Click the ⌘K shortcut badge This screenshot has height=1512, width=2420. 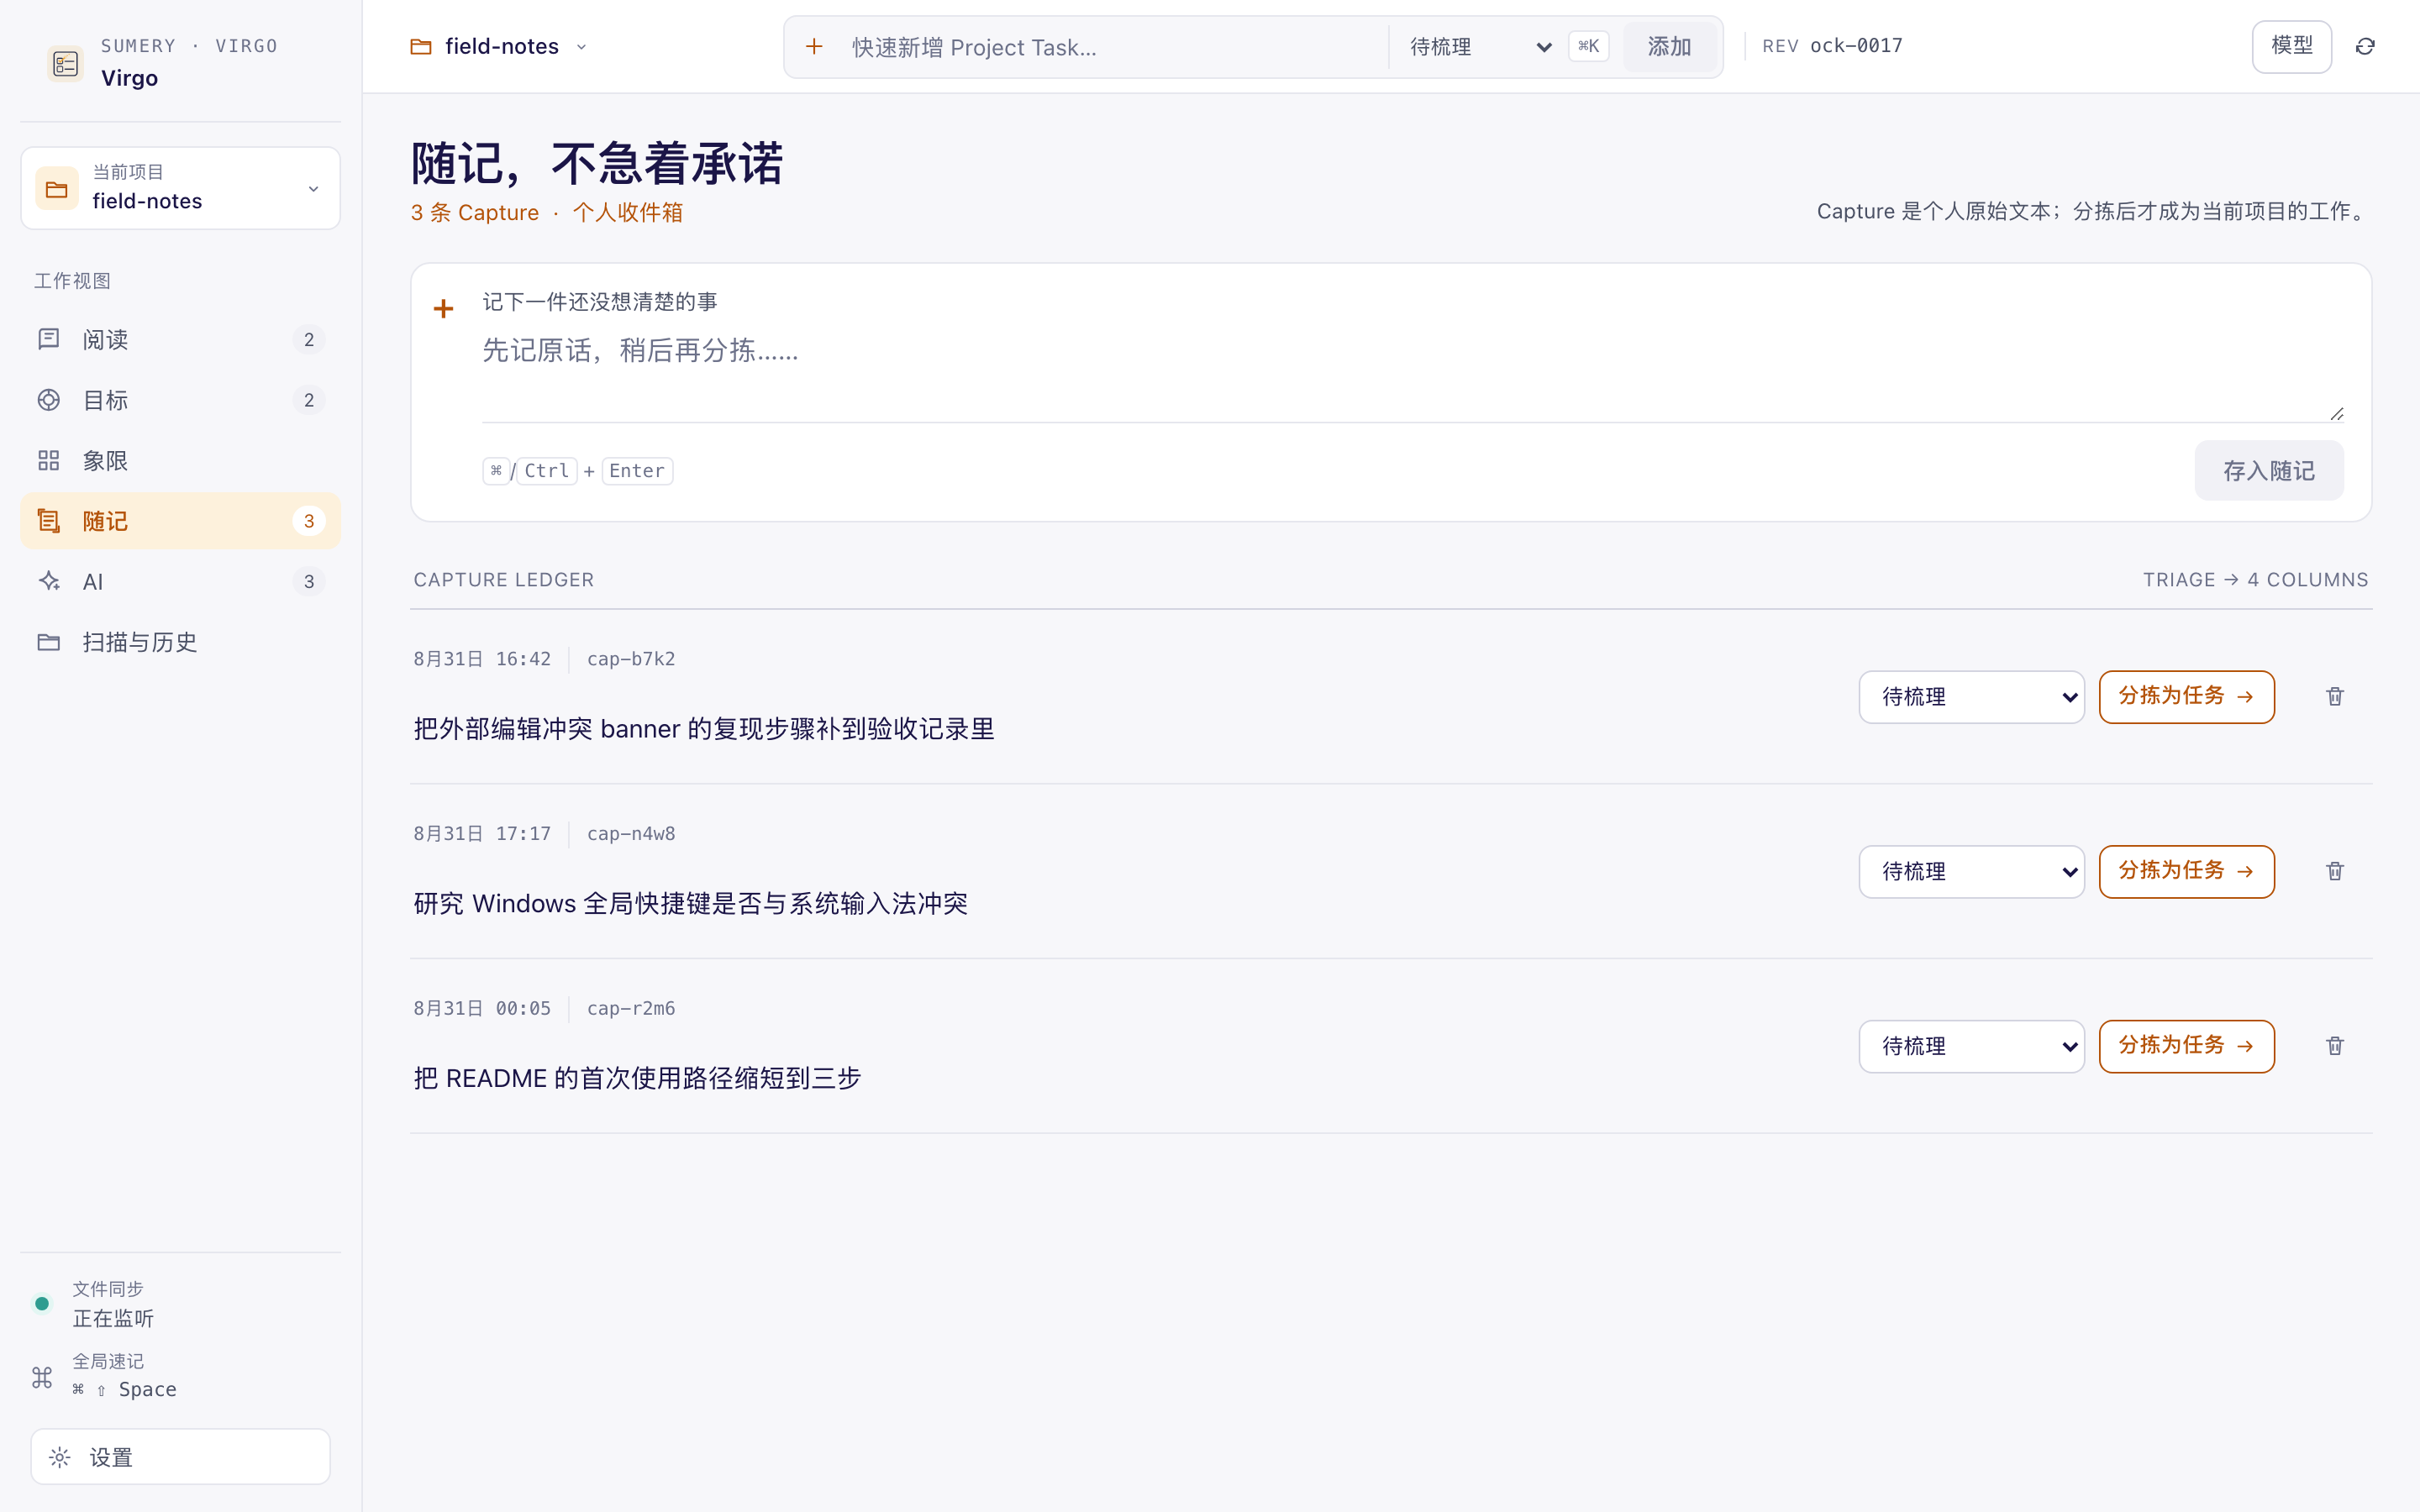pyautogui.click(x=1588, y=46)
